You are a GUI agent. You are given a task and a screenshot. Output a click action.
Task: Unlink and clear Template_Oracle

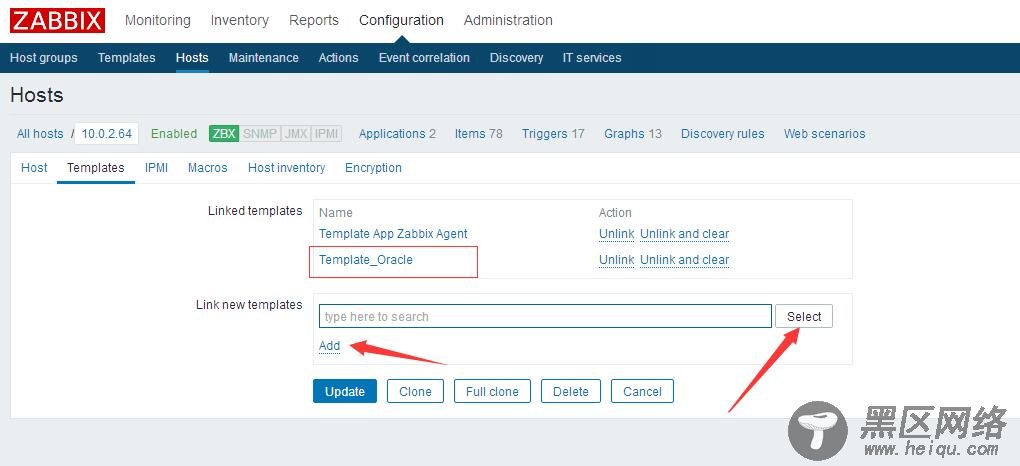(684, 260)
